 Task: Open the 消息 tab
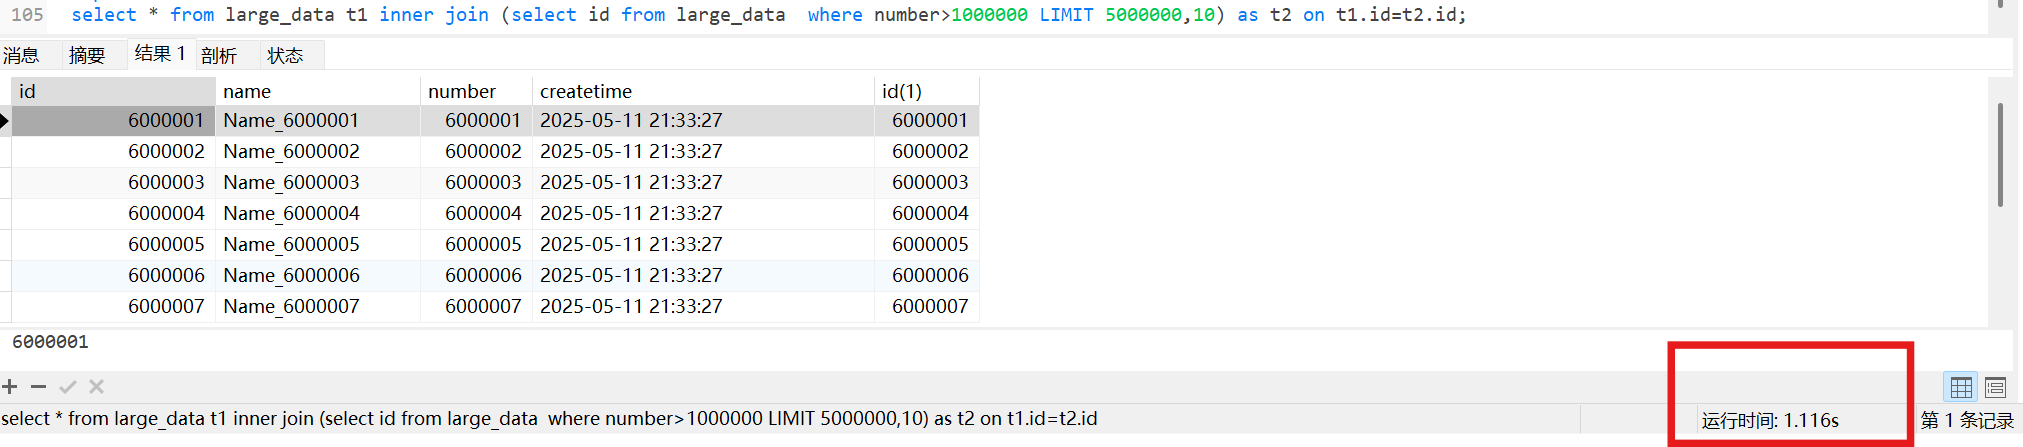[21, 56]
